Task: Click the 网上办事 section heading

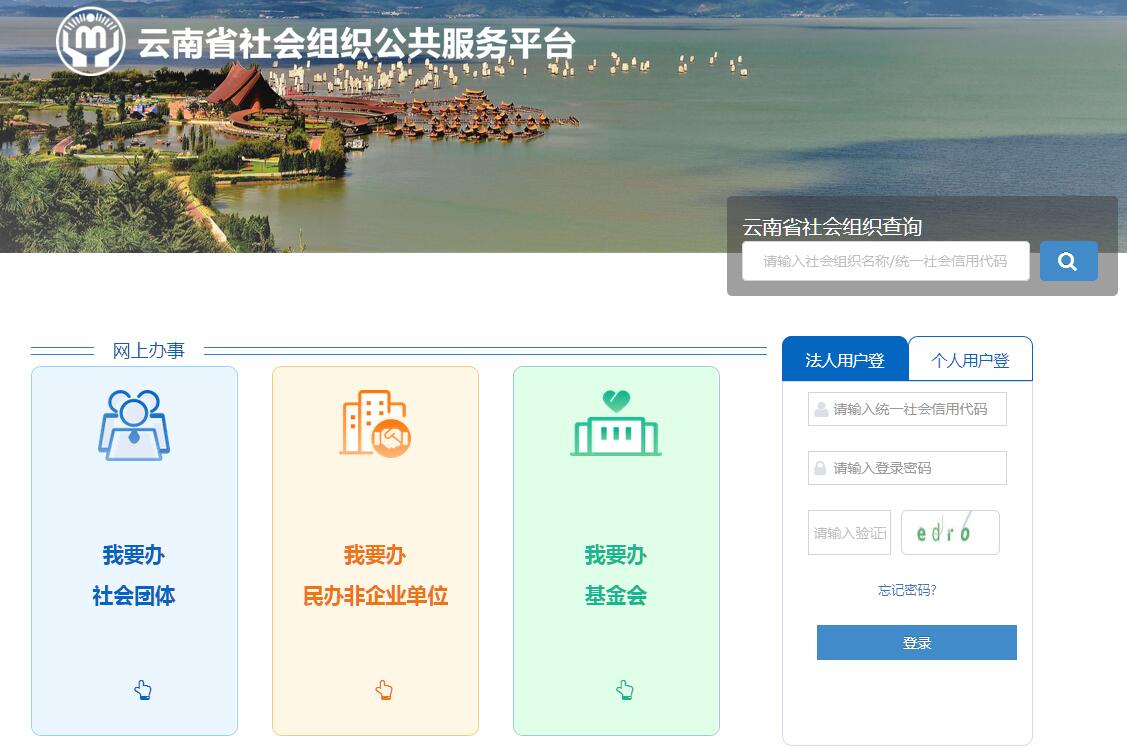Action: click(x=149, y=351)
